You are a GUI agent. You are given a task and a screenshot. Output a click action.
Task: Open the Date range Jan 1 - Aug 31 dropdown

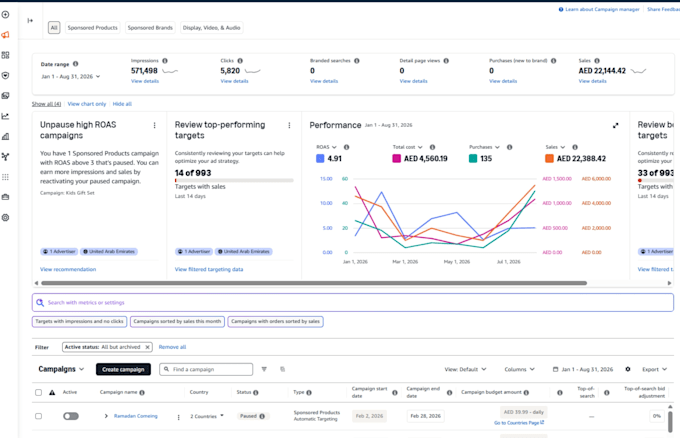coord(71,76)
